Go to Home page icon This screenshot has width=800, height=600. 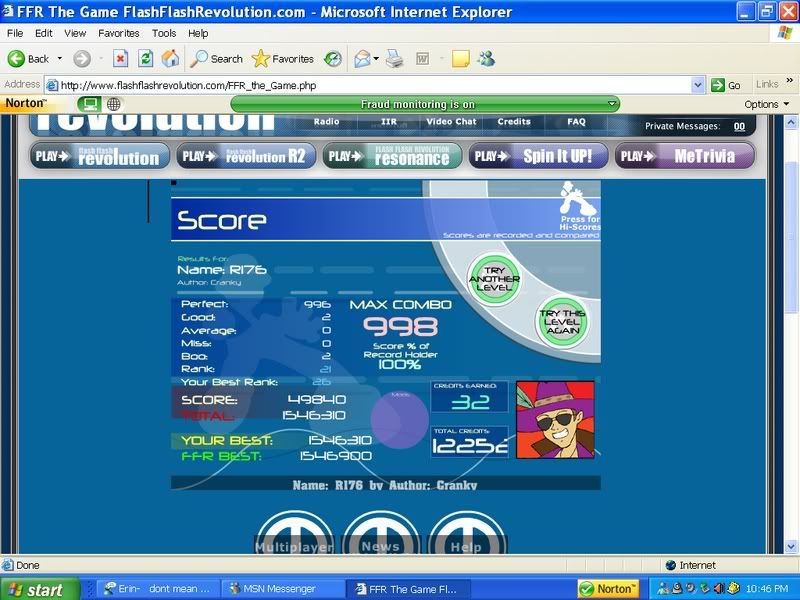pos(170,59)
